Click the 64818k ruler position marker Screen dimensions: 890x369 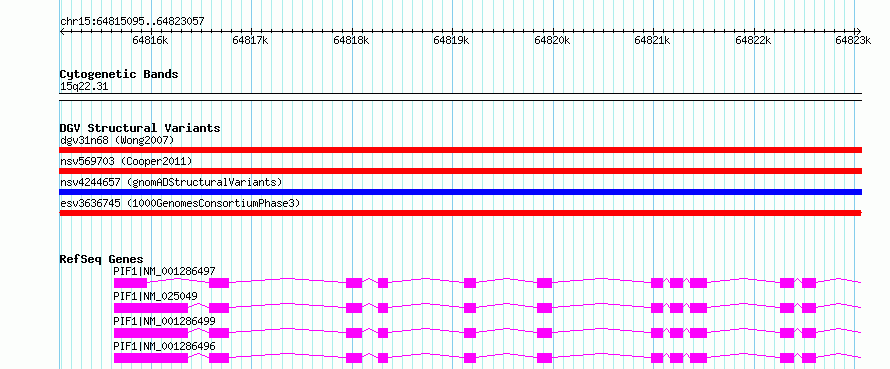pyautogui.click(x=351, y=40)
